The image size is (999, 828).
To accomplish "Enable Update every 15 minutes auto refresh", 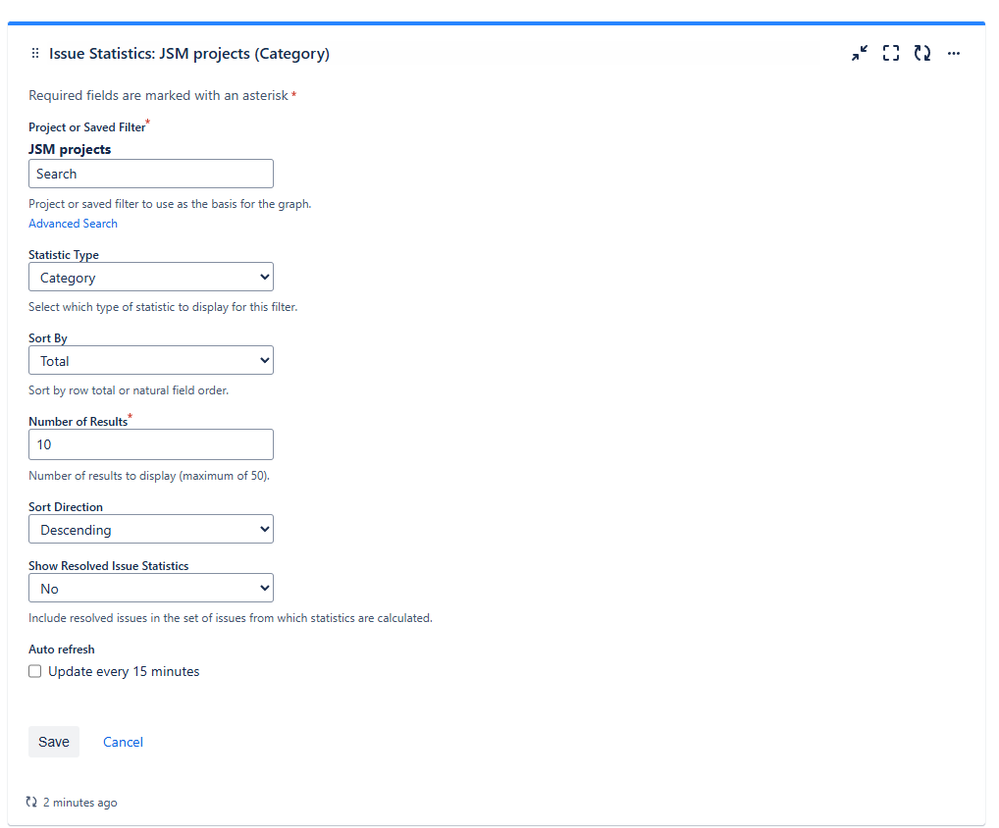I will click(35, 671).
